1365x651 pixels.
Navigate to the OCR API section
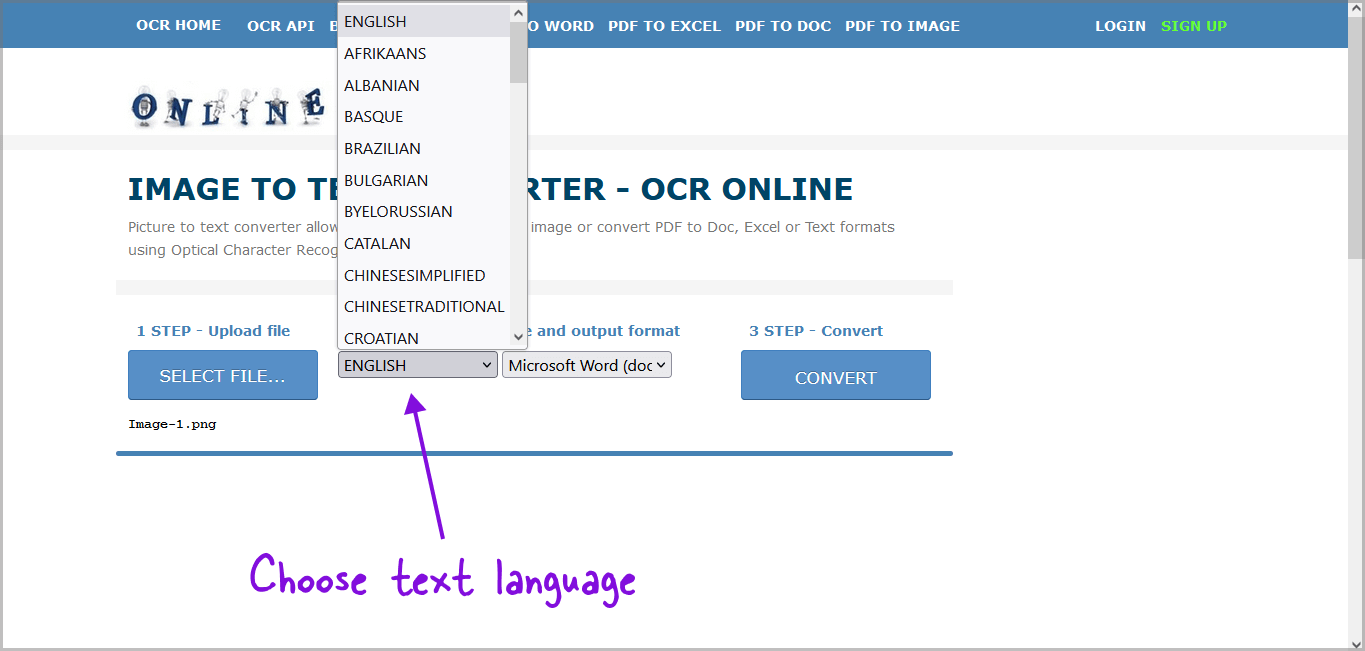click(x=281, y=25)
